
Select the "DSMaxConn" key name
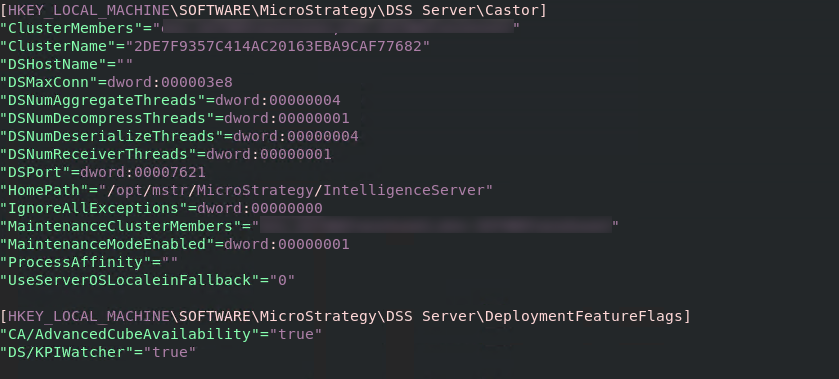49,82
